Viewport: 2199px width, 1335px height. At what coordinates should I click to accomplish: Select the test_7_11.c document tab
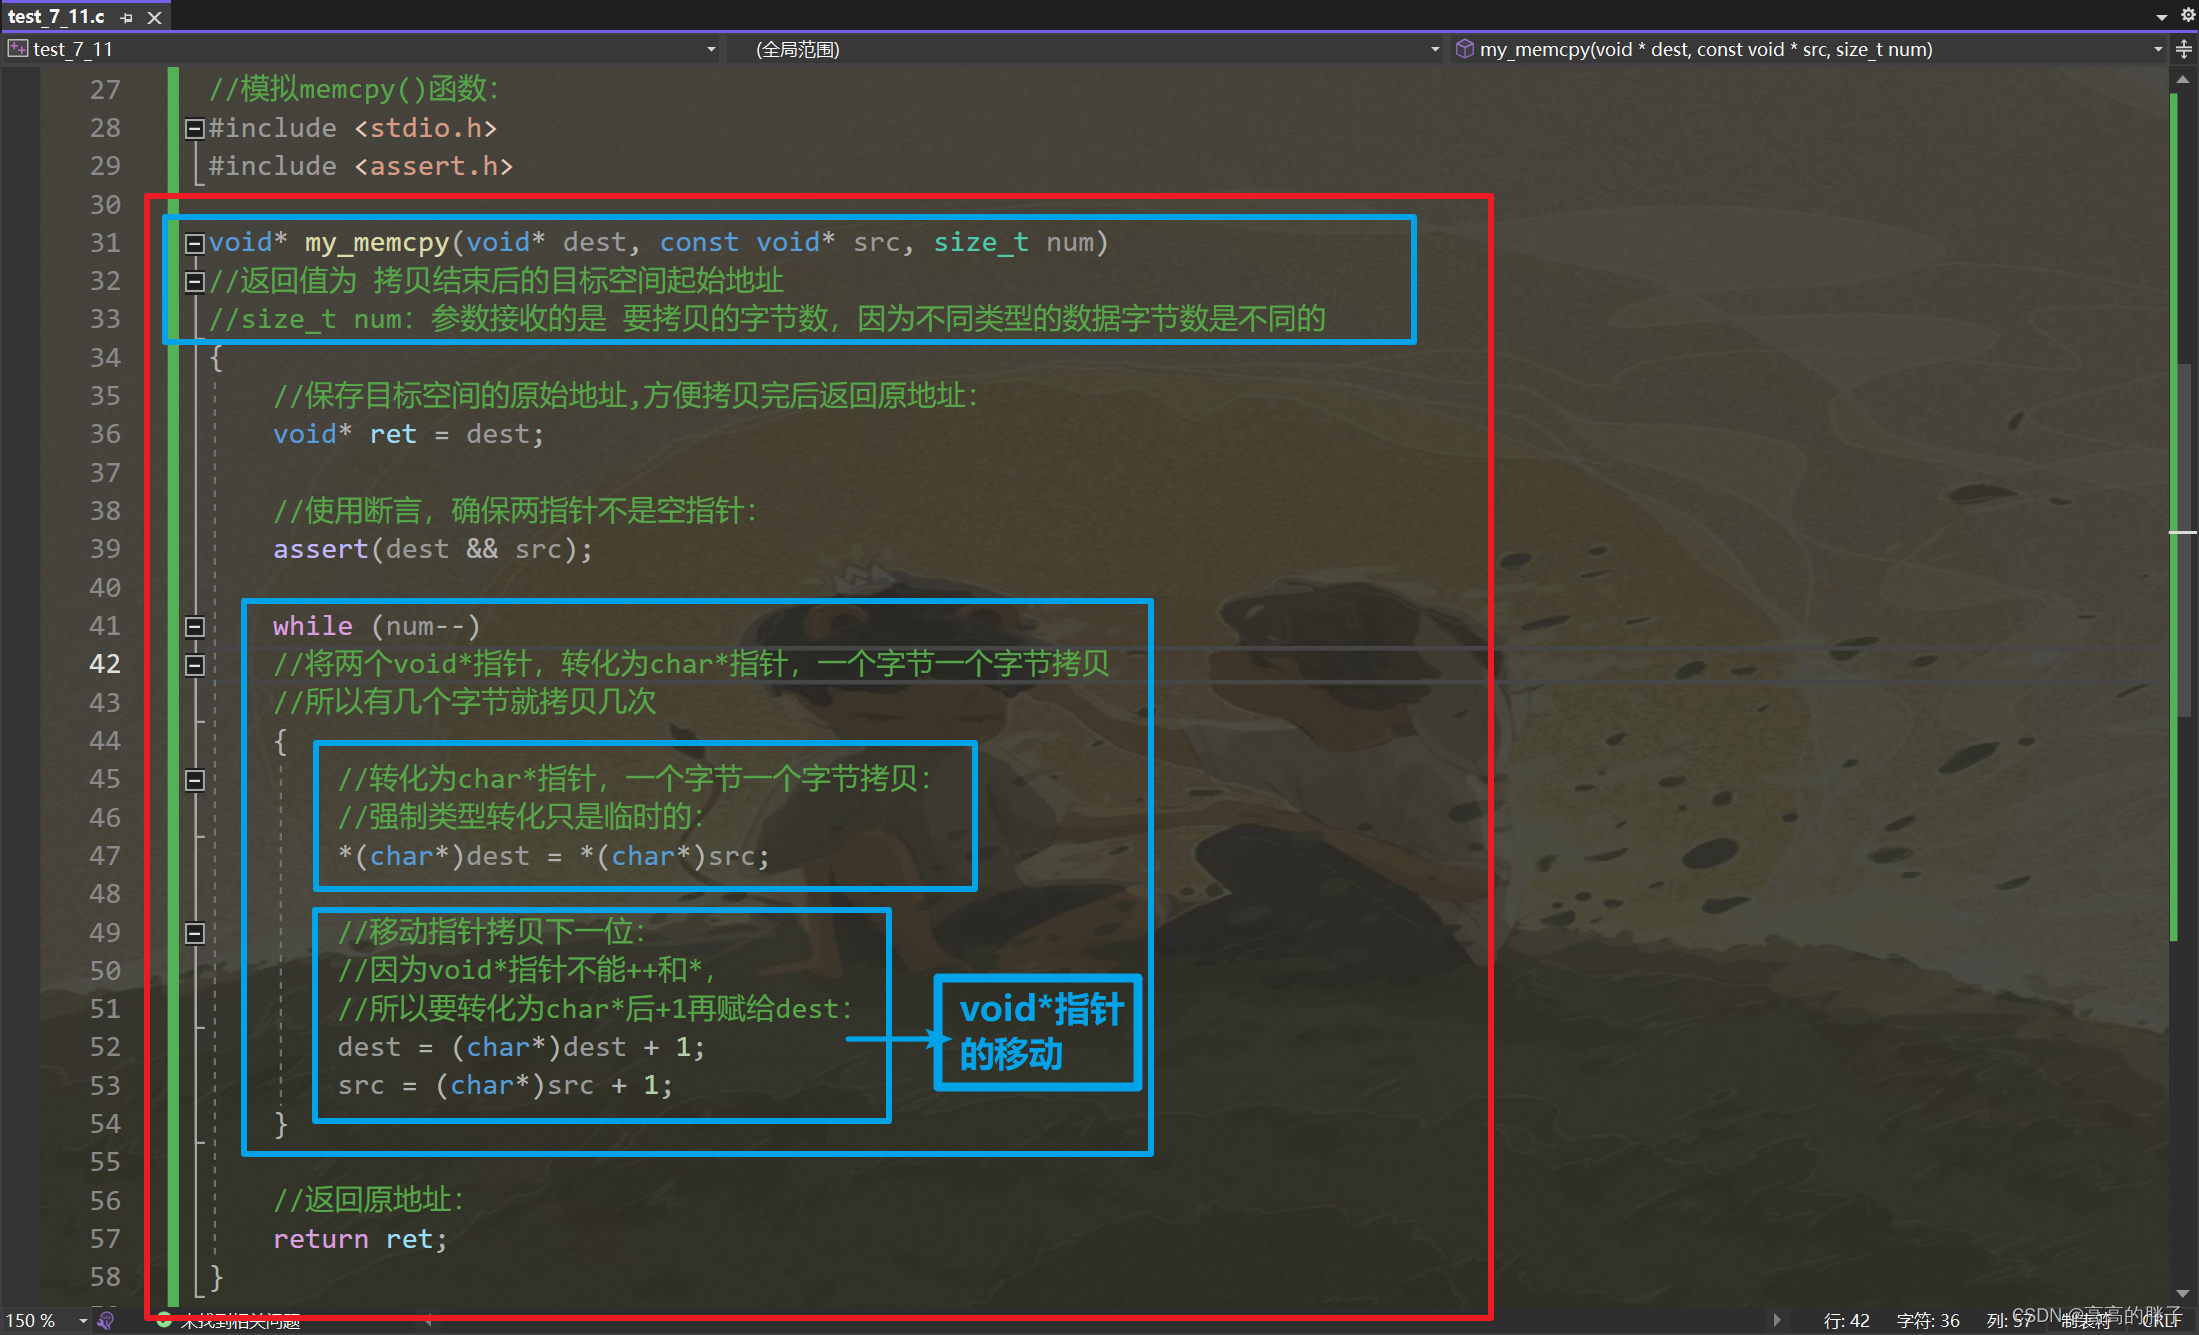tap(56, 17)
